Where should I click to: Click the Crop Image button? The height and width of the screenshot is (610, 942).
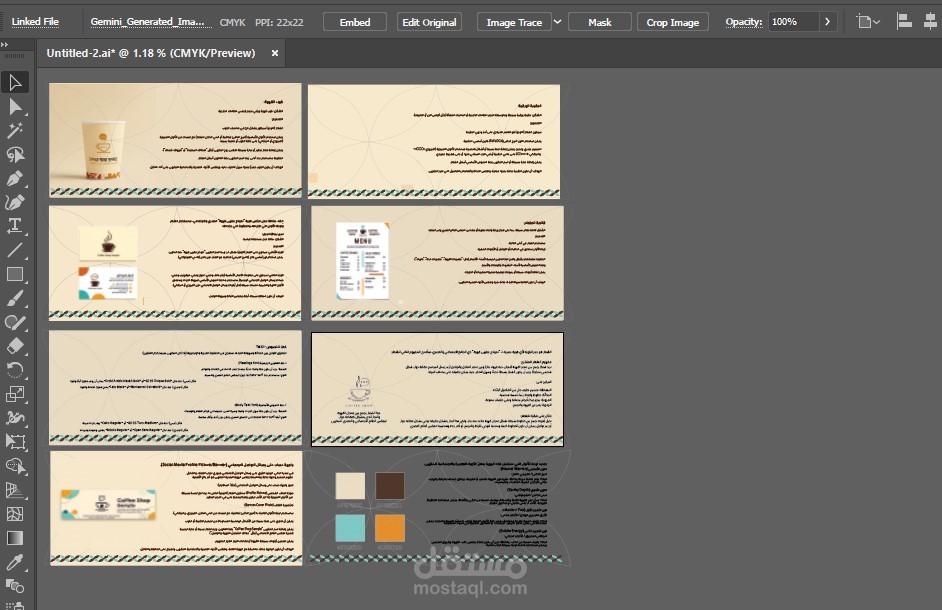tap(672, 22)
